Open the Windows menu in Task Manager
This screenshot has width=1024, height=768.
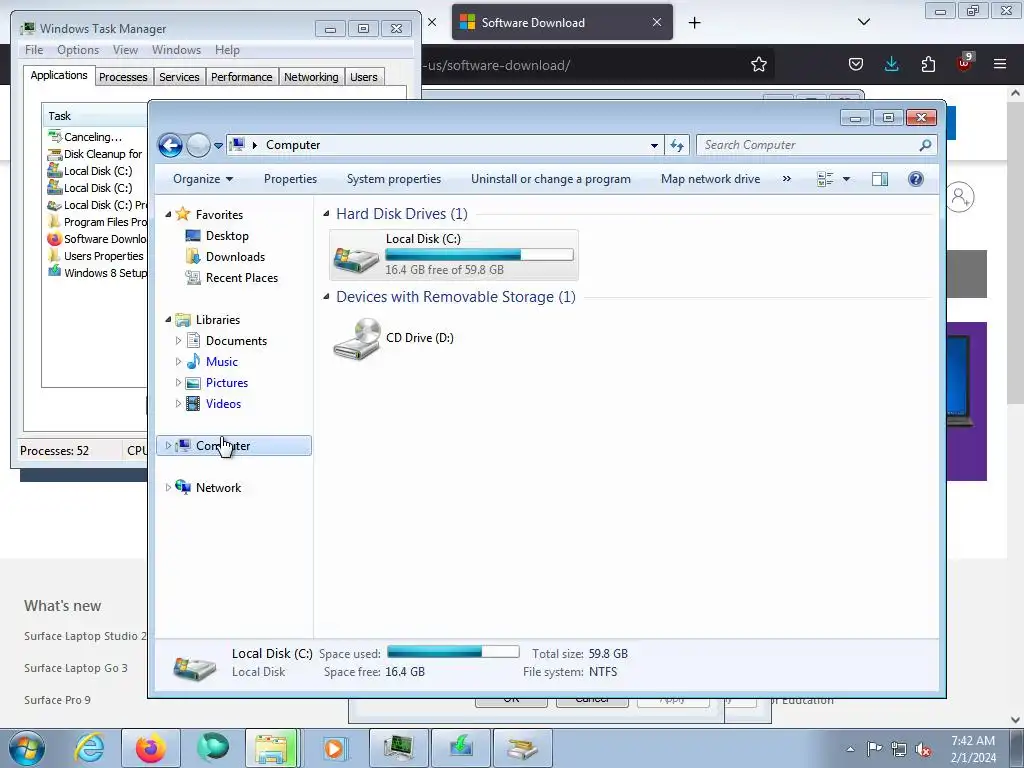pos(176,50)
